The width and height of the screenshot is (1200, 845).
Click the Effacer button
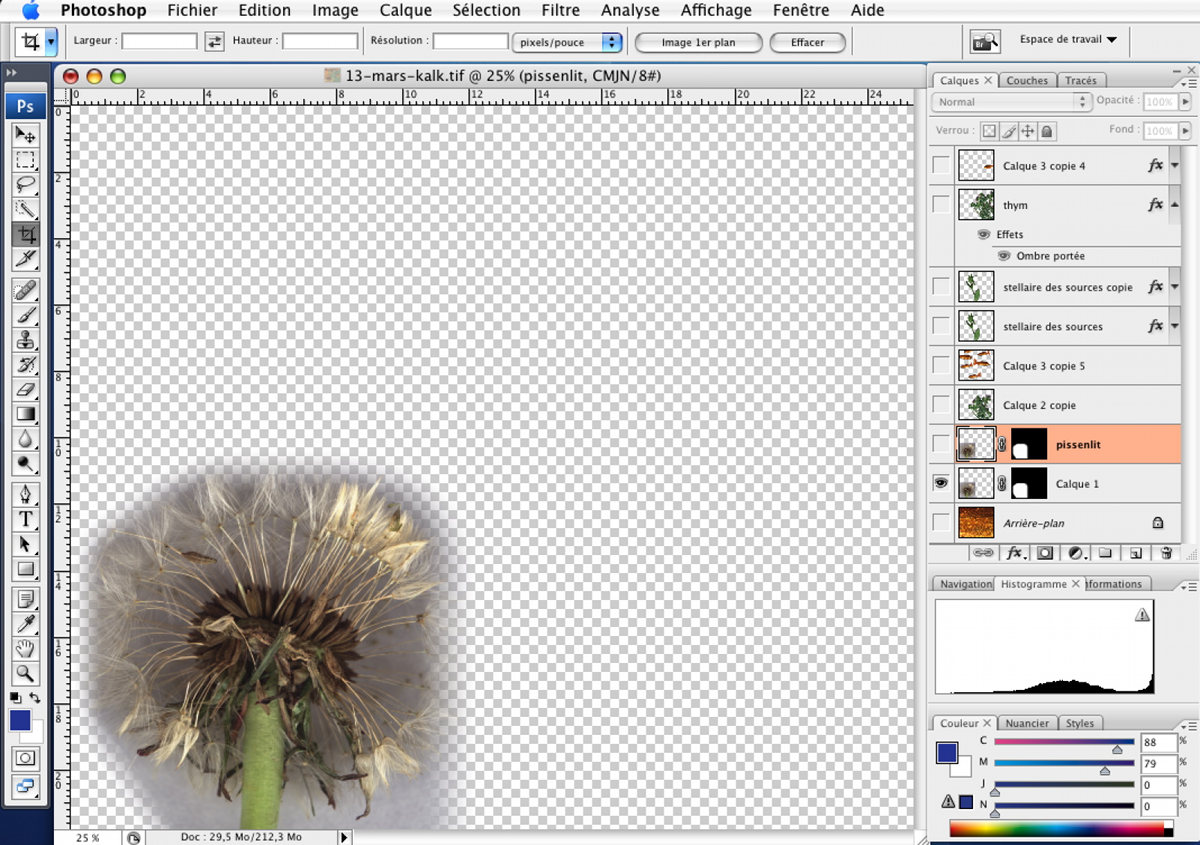(807, 43)
